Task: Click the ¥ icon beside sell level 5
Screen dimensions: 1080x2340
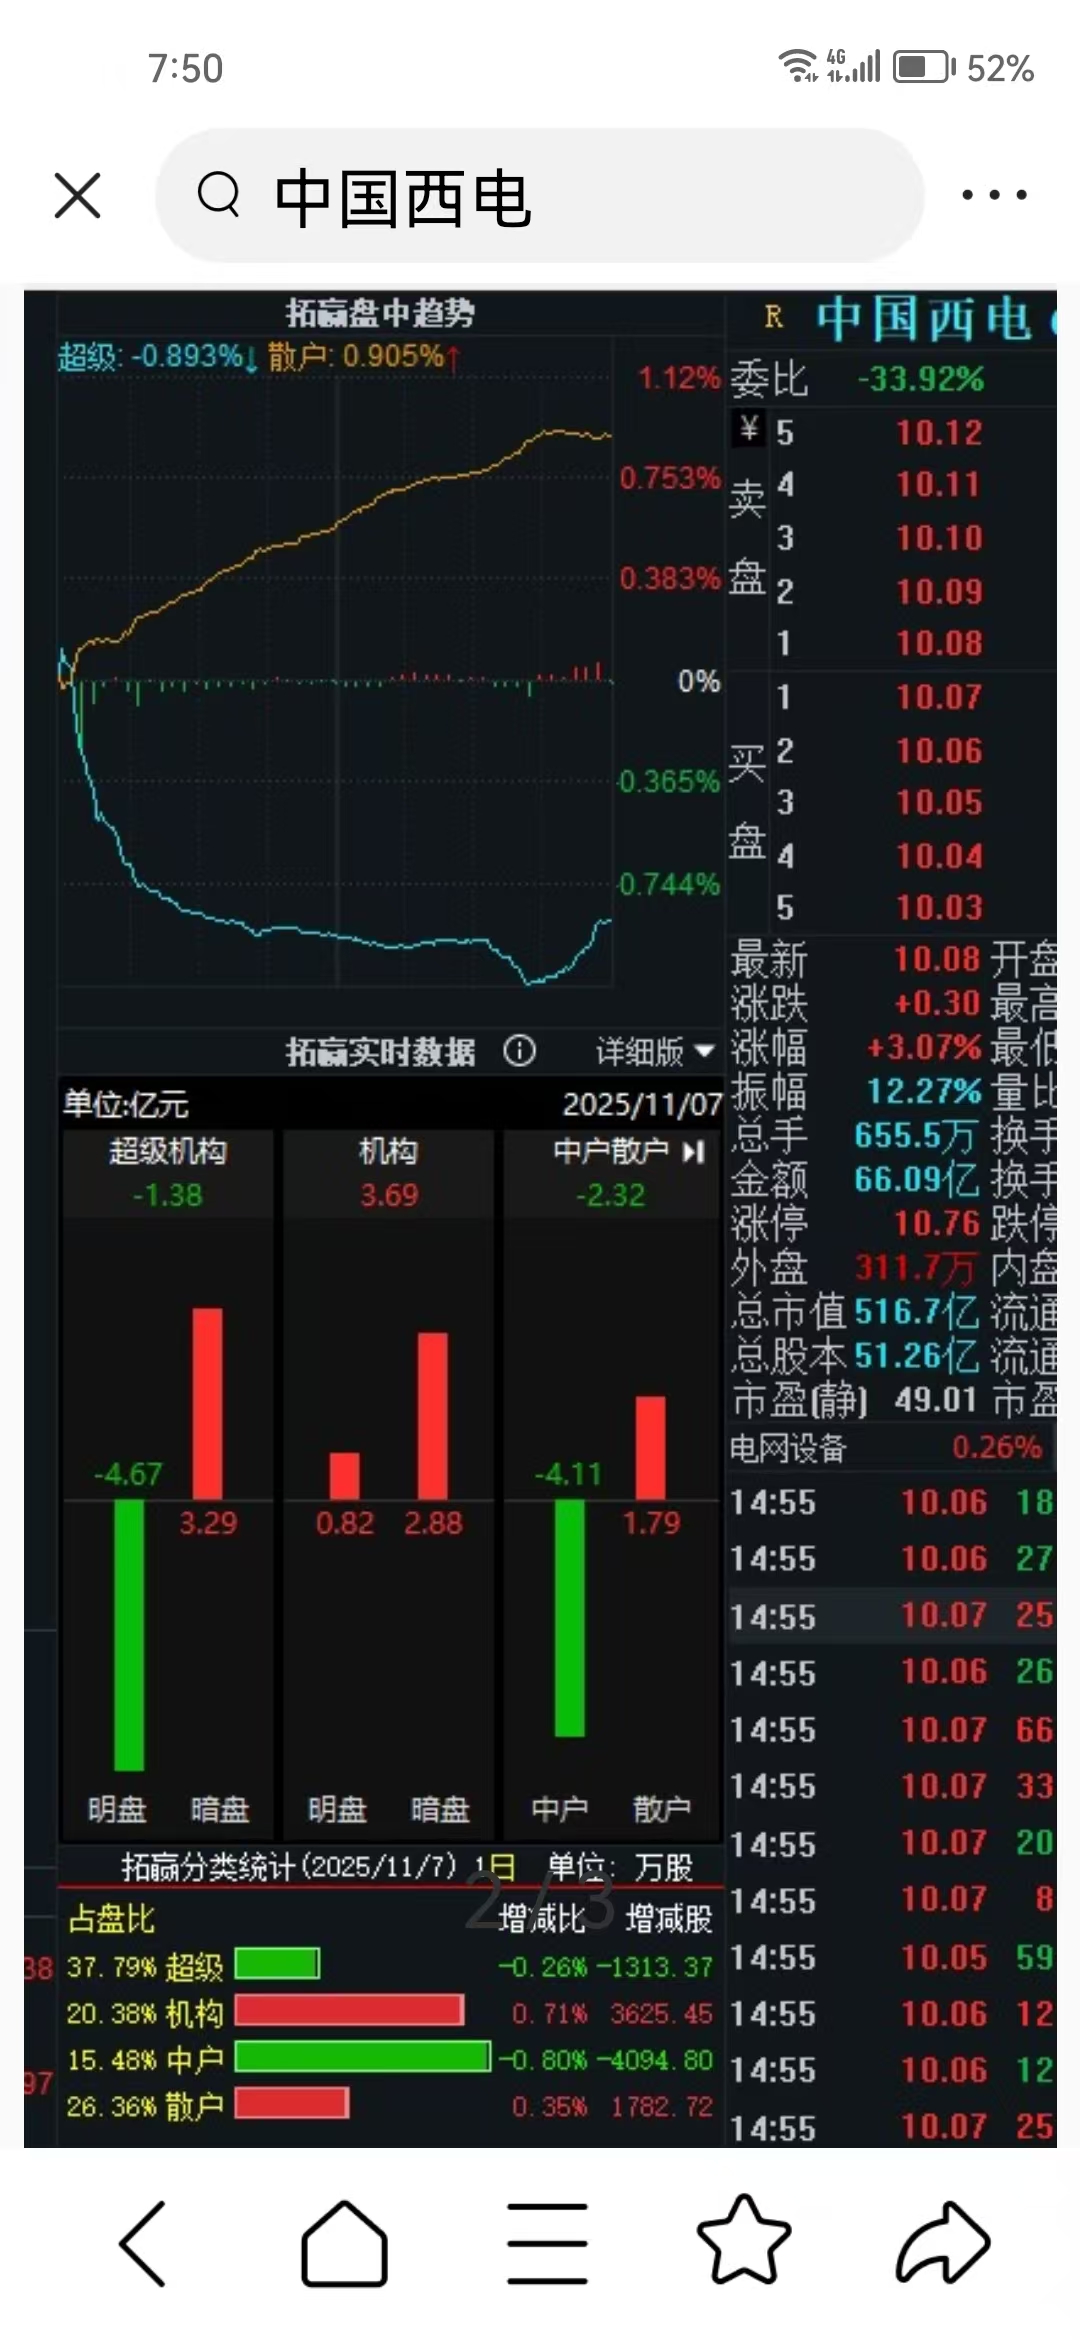Action: tap(749, 430)
